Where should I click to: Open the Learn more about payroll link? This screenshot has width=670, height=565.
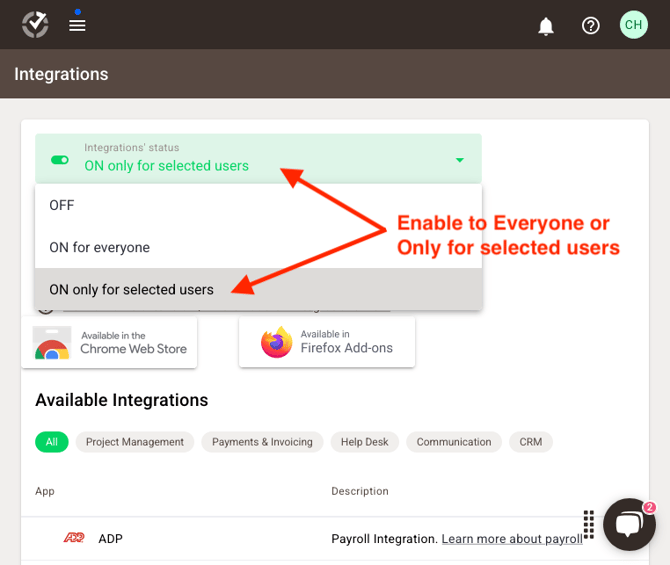512,539
